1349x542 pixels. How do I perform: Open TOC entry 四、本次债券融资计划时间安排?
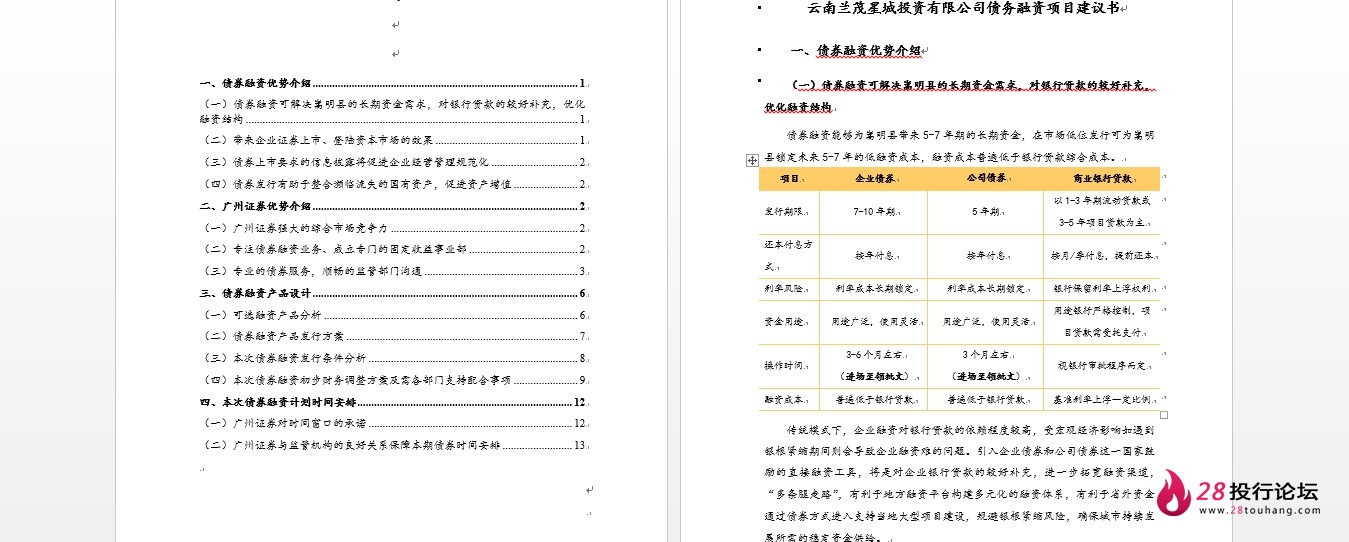393,402
